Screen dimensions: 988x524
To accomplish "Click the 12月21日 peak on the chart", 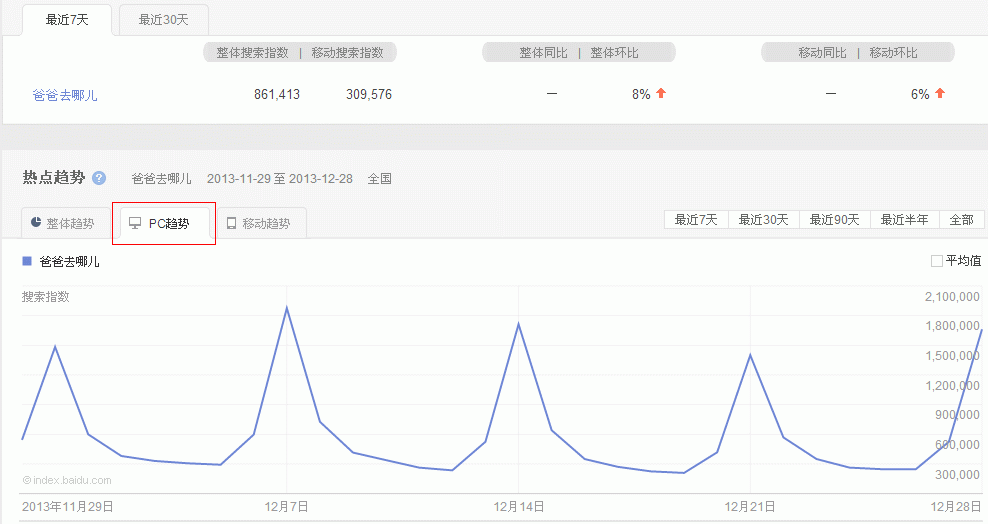I will (x=750, y=355).
